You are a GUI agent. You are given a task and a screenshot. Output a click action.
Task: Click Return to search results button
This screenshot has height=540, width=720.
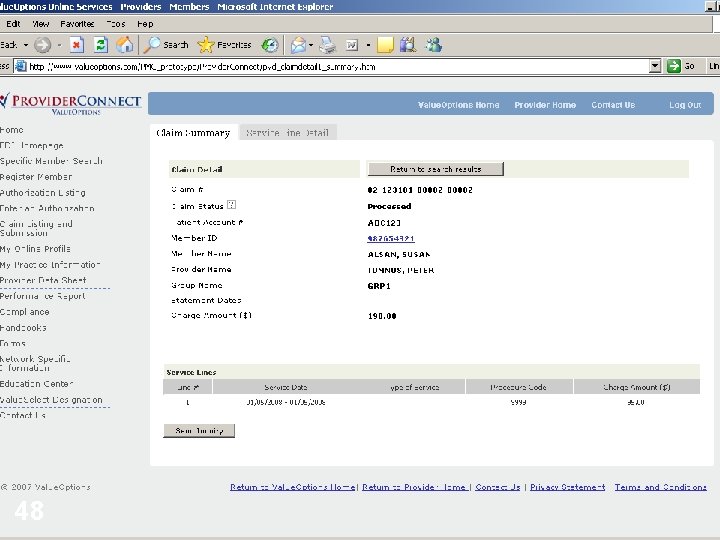point(435,169)
